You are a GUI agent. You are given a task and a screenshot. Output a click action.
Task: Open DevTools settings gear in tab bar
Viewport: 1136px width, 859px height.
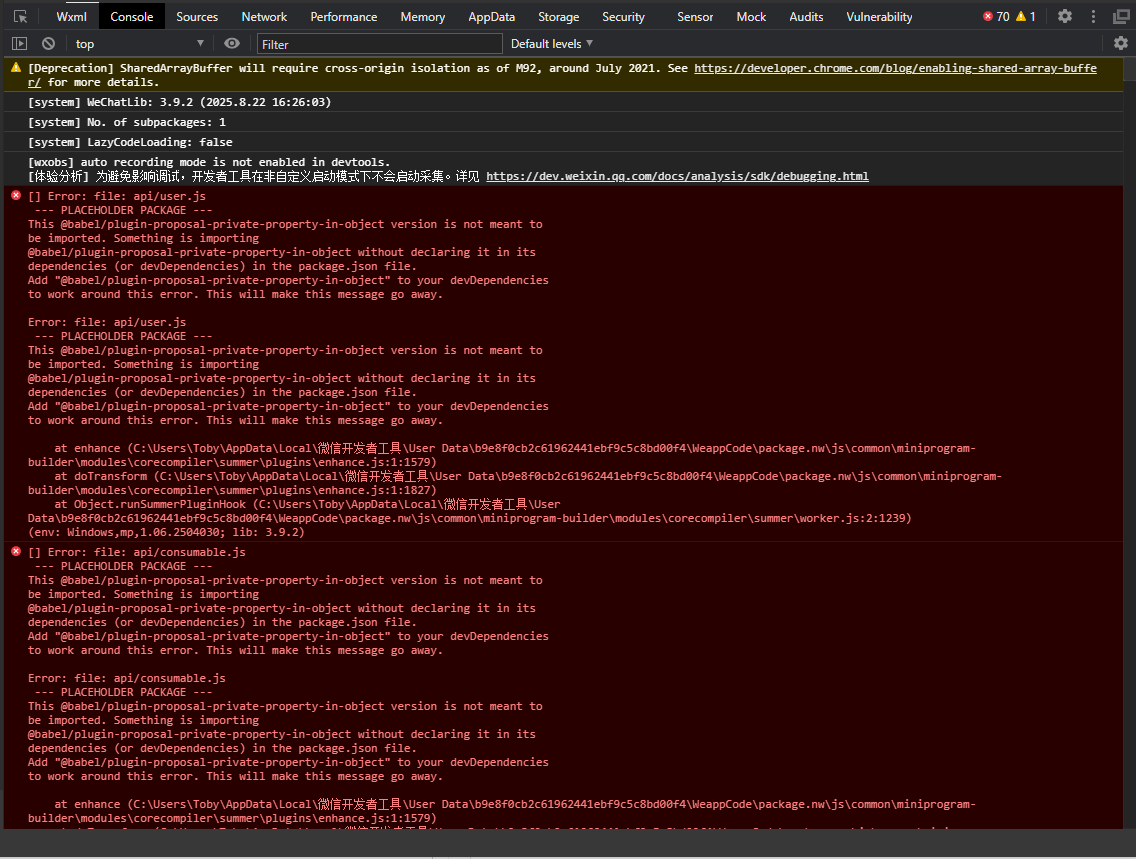pos(1065,17)
